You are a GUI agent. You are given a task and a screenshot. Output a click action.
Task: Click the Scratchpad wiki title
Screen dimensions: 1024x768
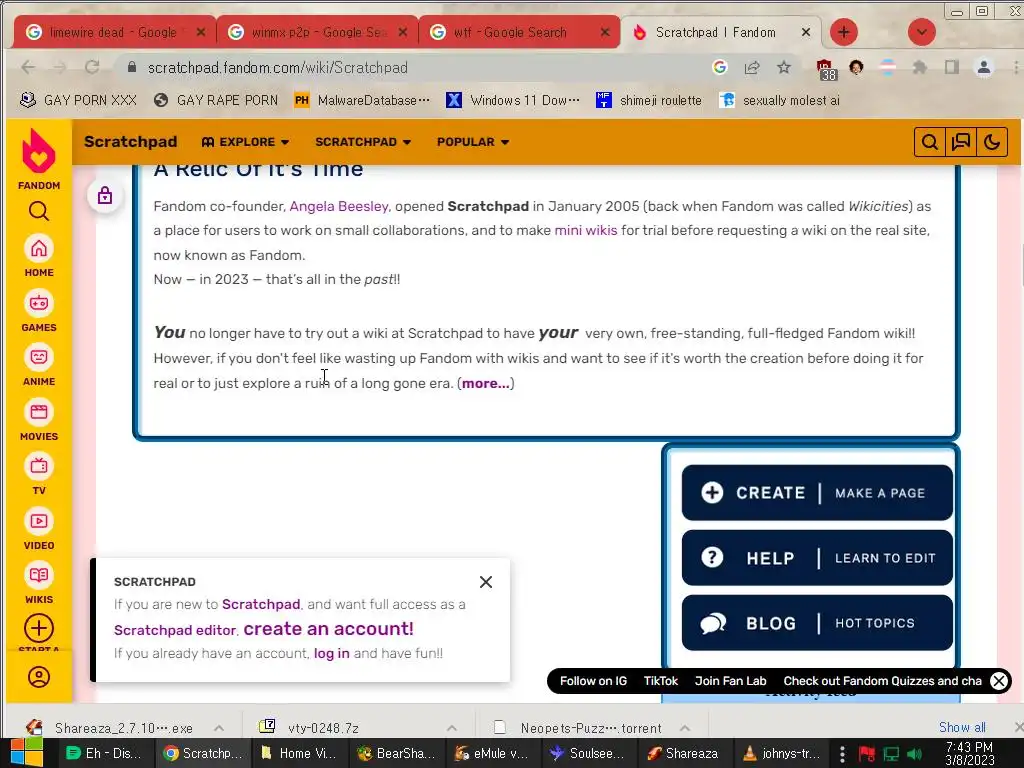click(x=130, y=142)
